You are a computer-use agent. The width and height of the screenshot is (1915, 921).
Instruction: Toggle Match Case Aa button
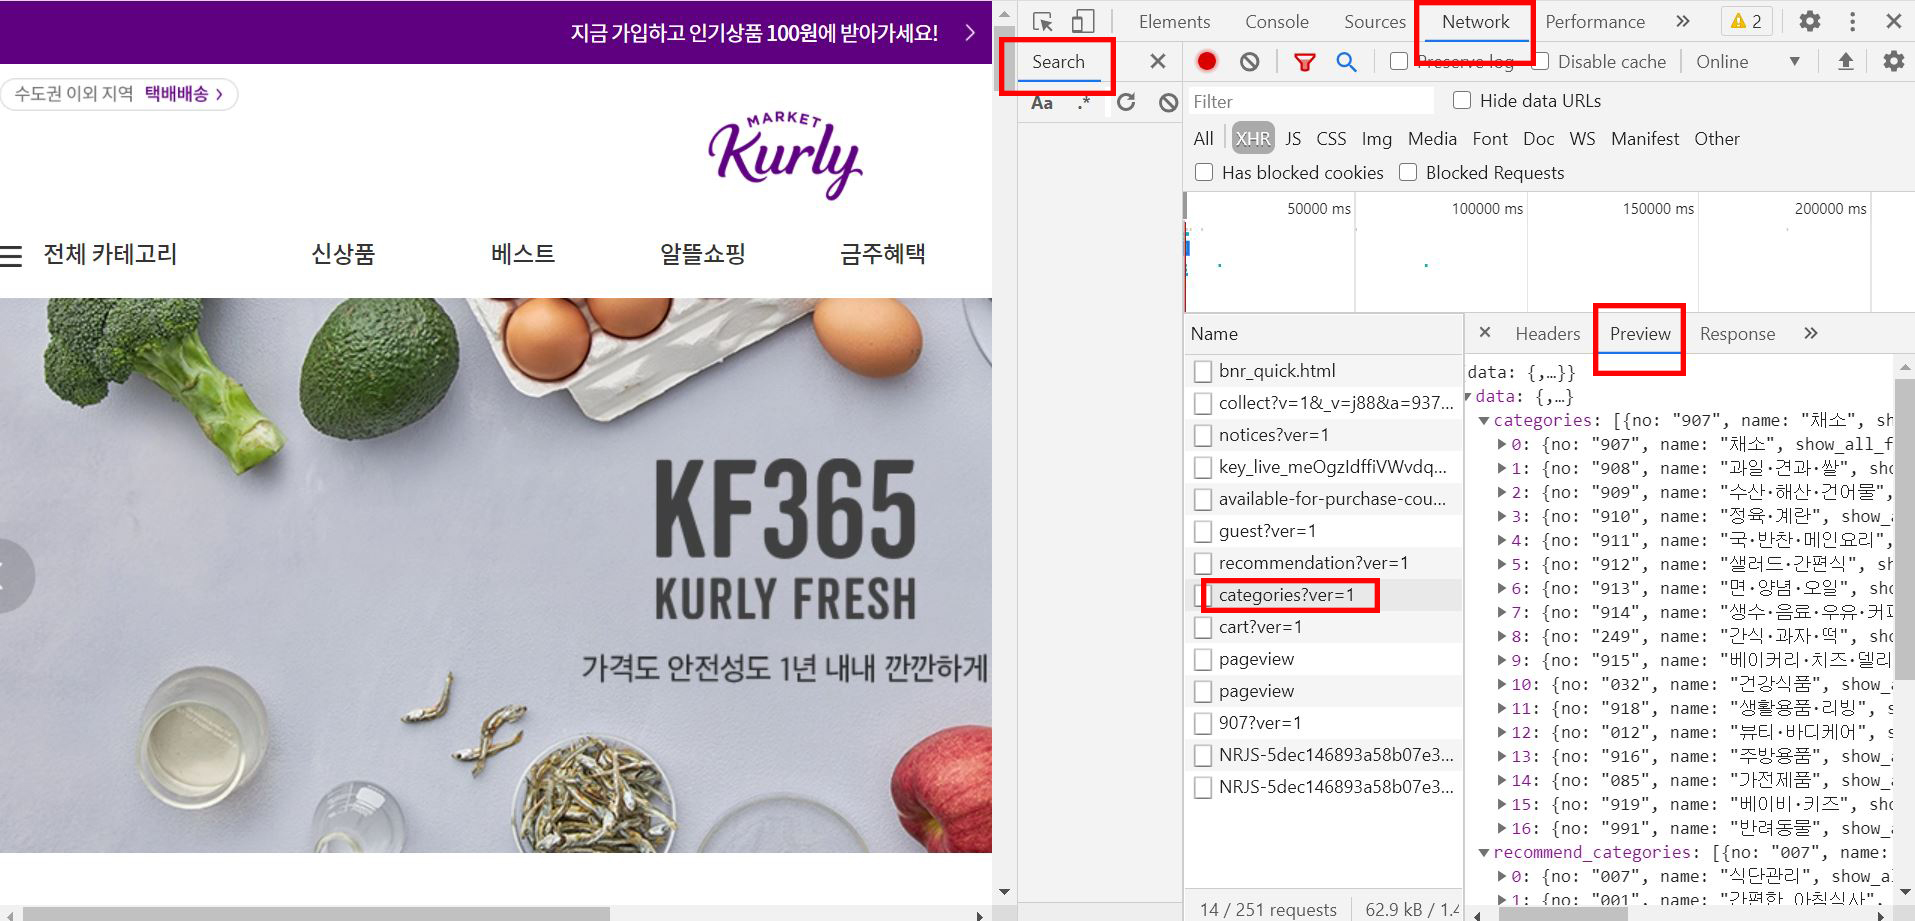pyautogui.click(x=1042, y=102)
